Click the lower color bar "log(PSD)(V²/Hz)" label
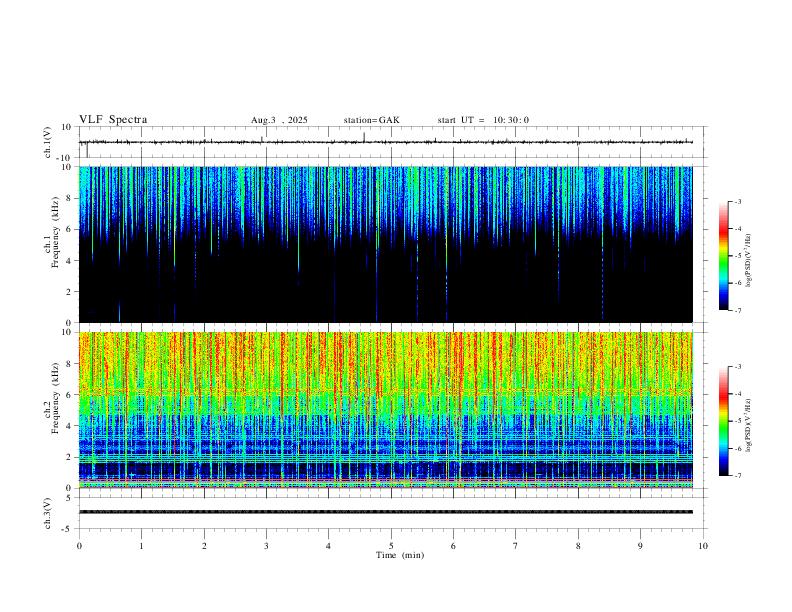This screenshot has width=792, height=612. click(748, 426)
